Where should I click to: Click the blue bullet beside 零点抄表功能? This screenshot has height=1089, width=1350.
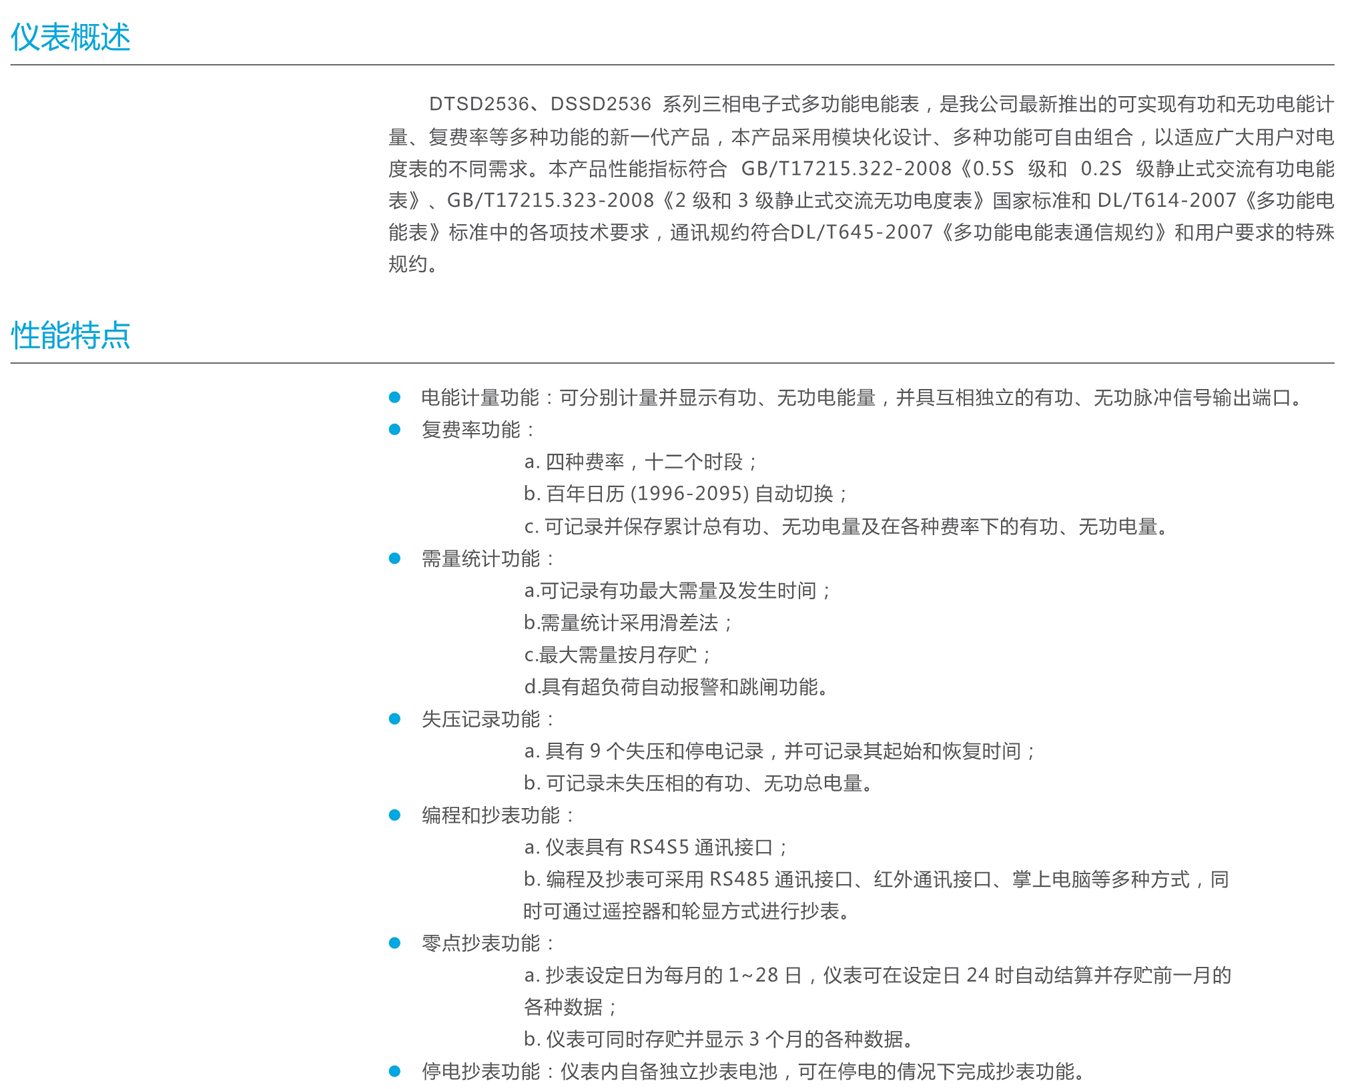(394, 943)
